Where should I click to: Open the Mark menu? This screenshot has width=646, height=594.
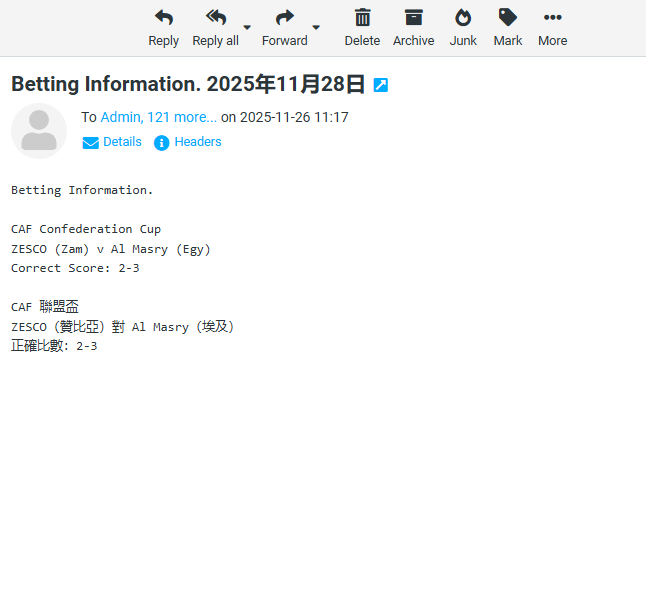(508, 28)
